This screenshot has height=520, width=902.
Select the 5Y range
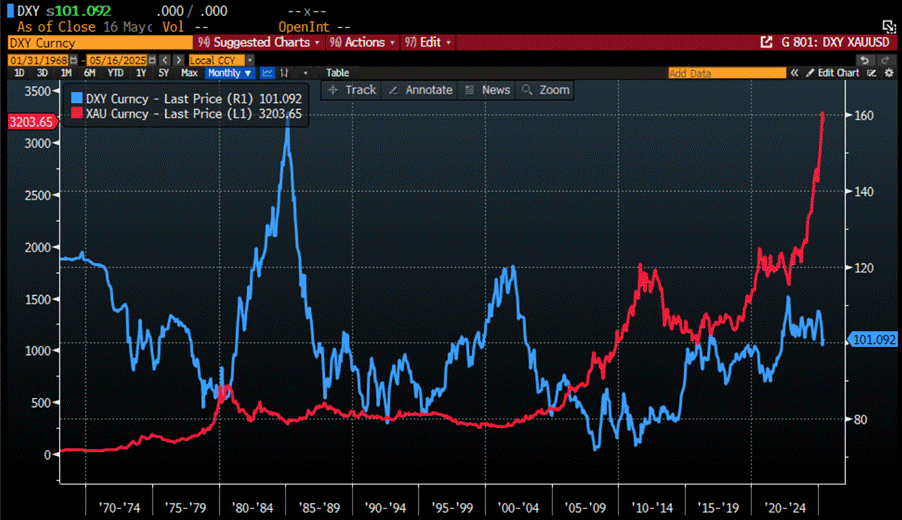pos(164,73)
